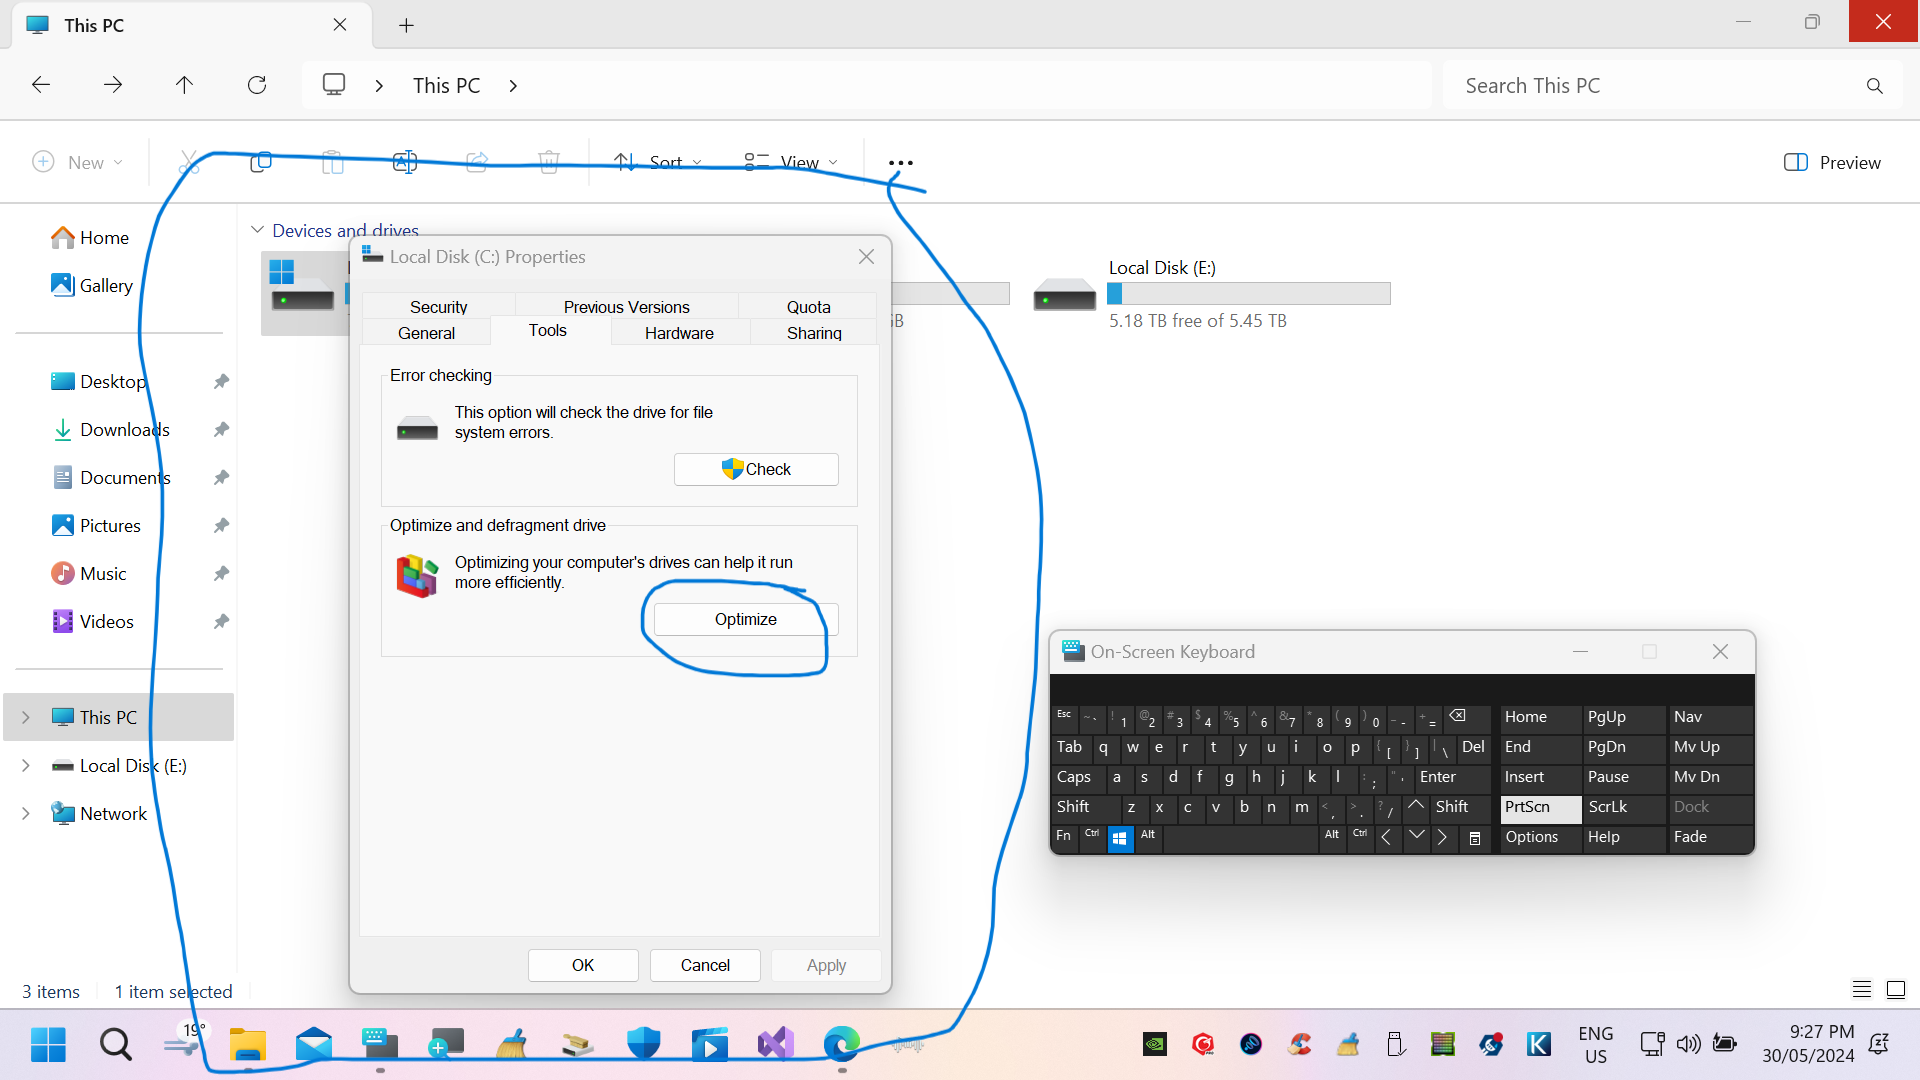Click the Copy icon in toolbar

[x=261, y=162]
